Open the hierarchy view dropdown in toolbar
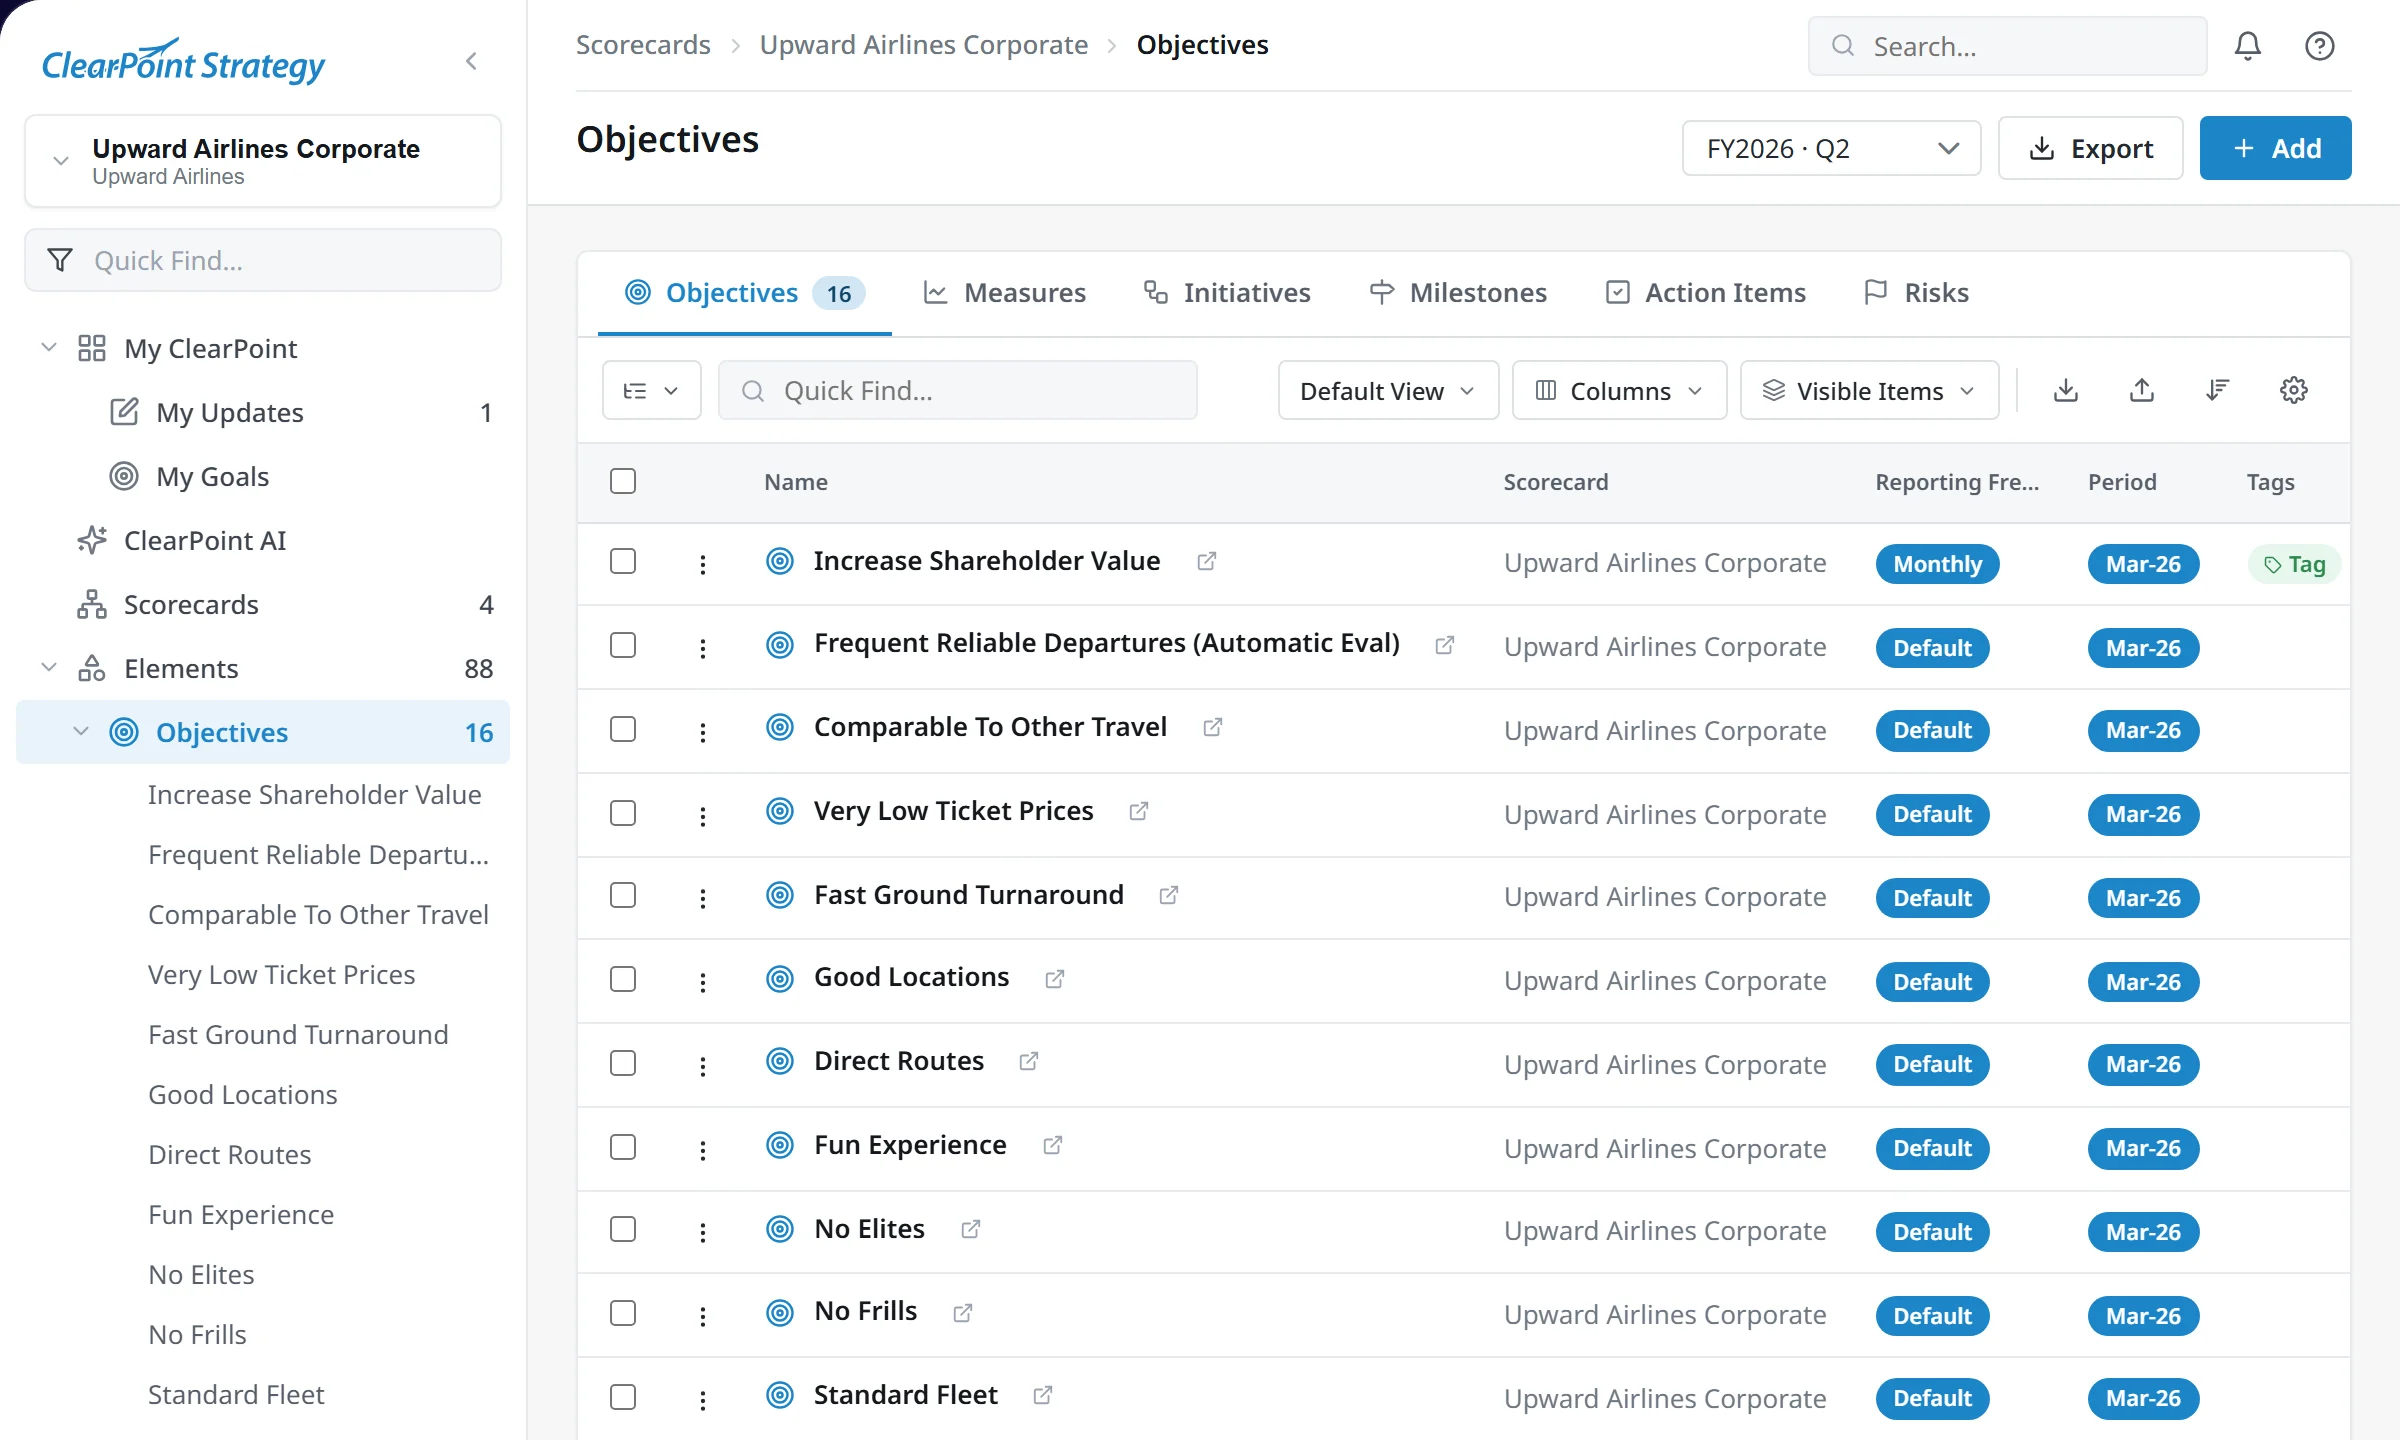 pyautogui.click(x=651, y=390)
